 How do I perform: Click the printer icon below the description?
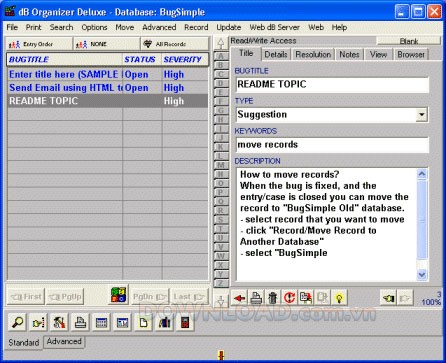[256, 298]
